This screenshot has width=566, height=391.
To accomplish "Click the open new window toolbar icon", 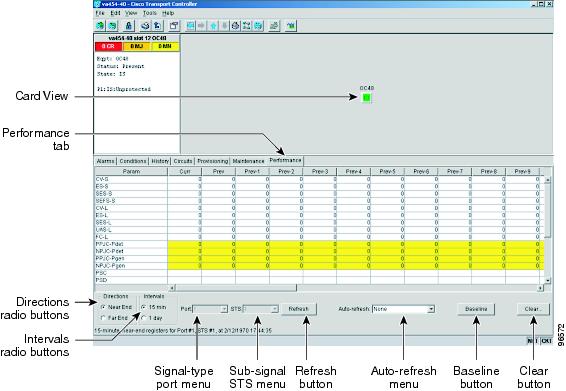I will coord(174,26).
